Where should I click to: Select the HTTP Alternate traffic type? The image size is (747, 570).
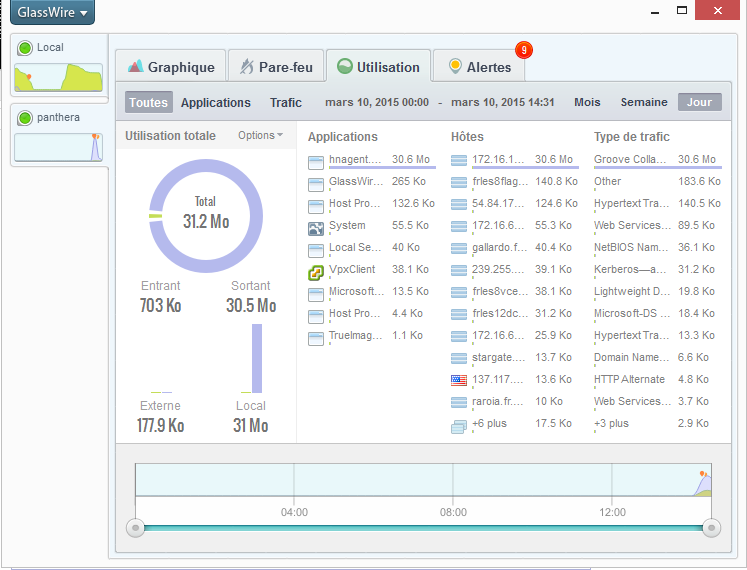coord(629,379)
